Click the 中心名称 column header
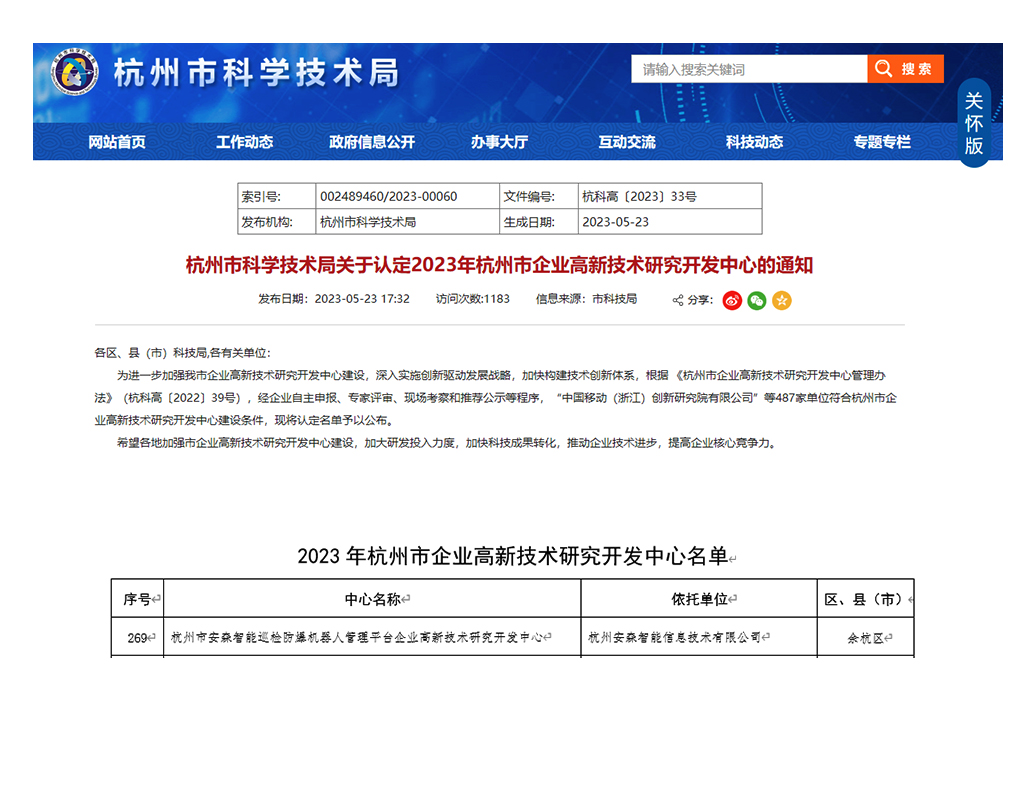This screenshot has width=1036, height=800. pyautogui.click(x=373, y=599)
